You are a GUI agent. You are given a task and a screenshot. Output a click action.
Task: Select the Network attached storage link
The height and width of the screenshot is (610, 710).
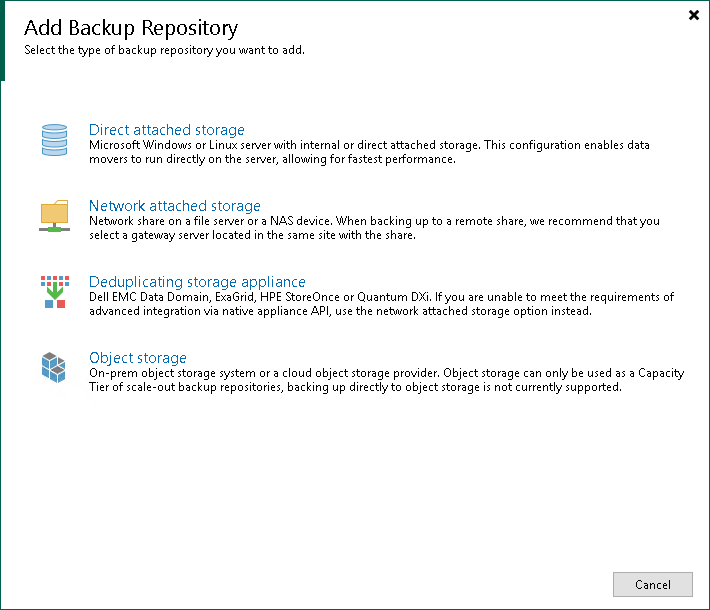pos(175,206)
